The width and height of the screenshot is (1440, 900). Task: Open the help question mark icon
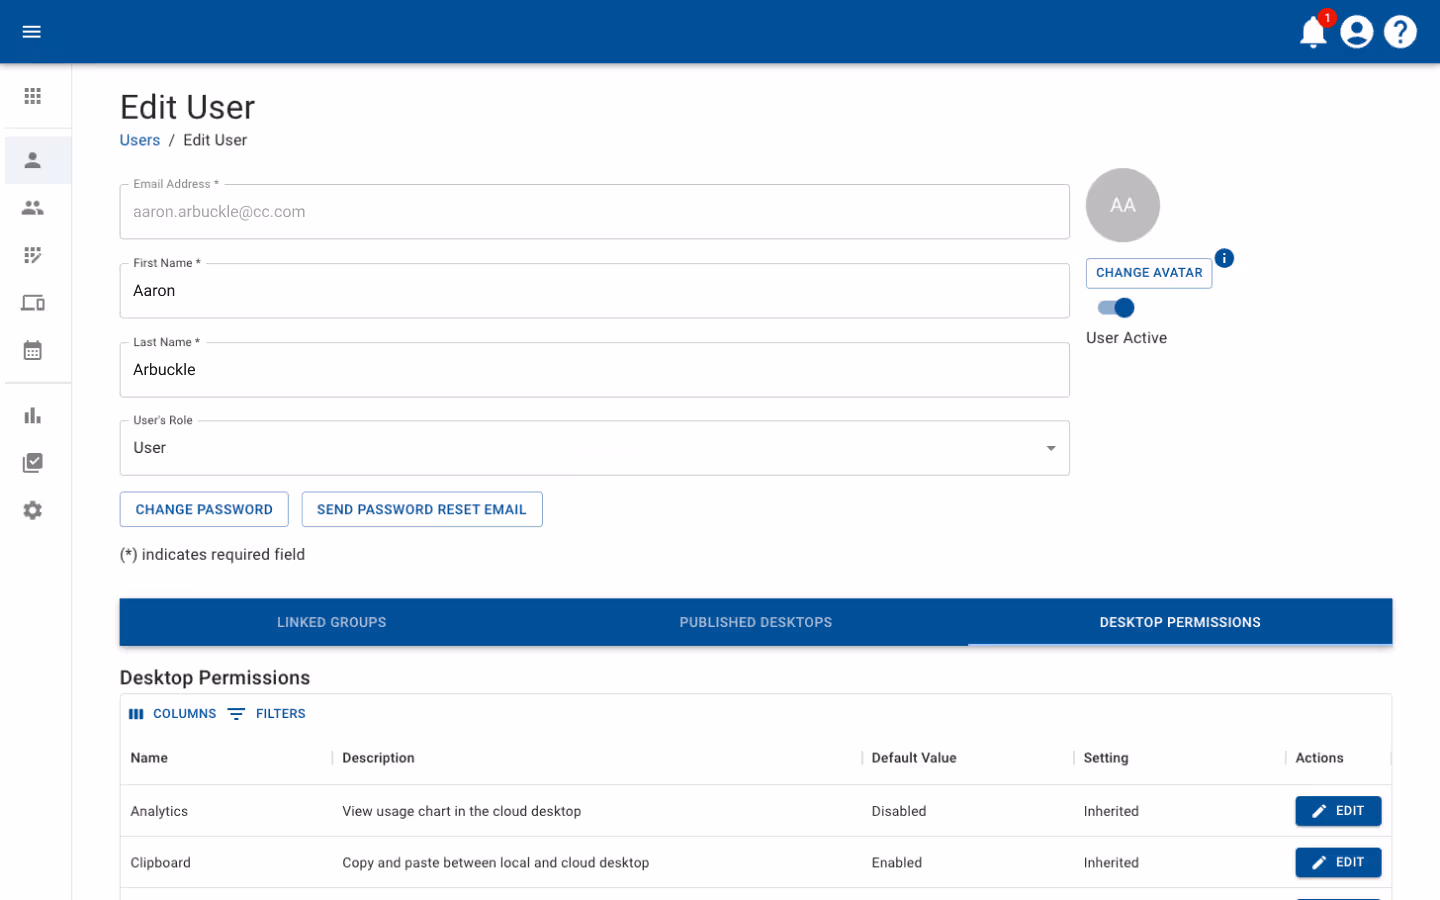click(1400, 31)
